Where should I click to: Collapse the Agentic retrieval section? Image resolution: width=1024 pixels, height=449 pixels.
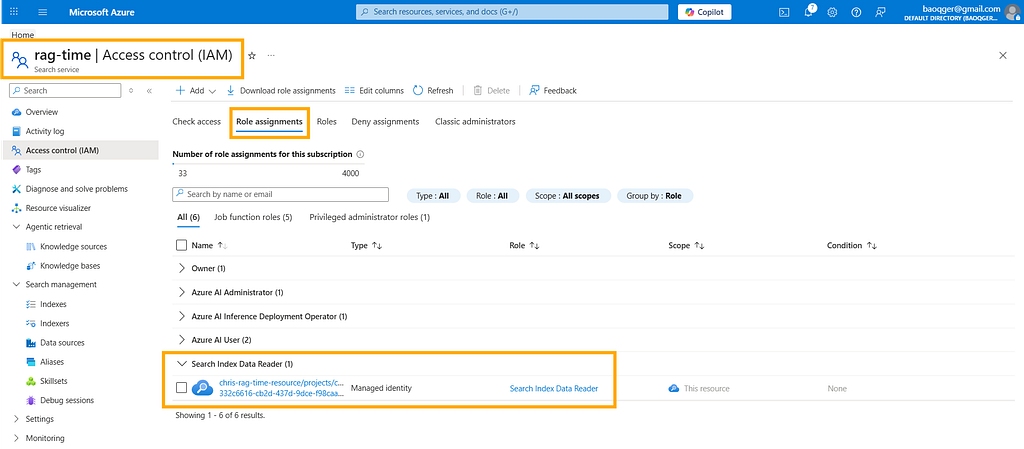[x=16, y=227]
